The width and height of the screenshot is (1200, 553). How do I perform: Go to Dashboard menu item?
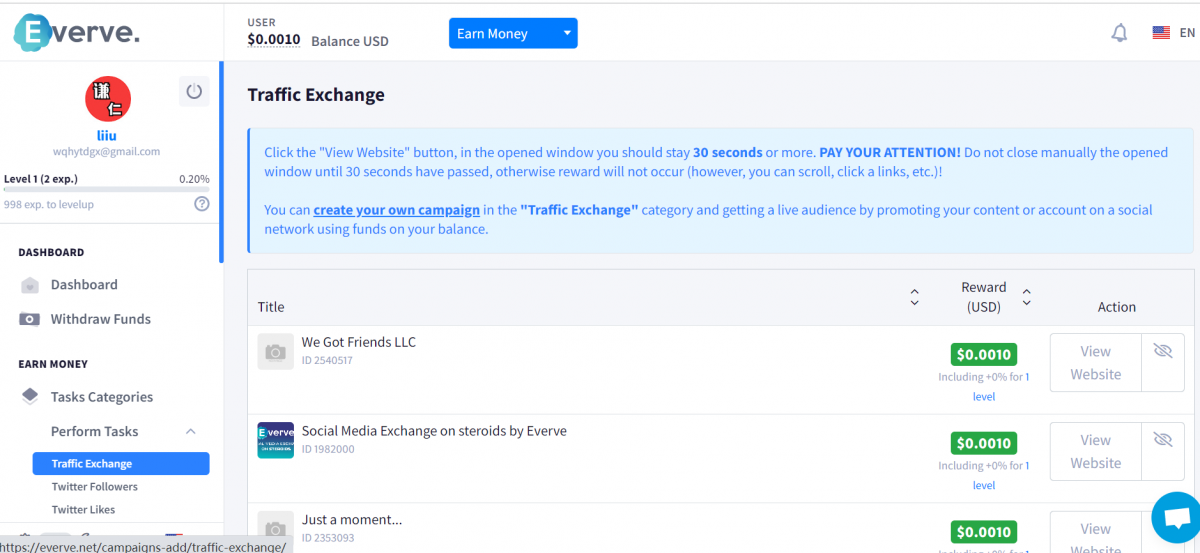[84, 285]
